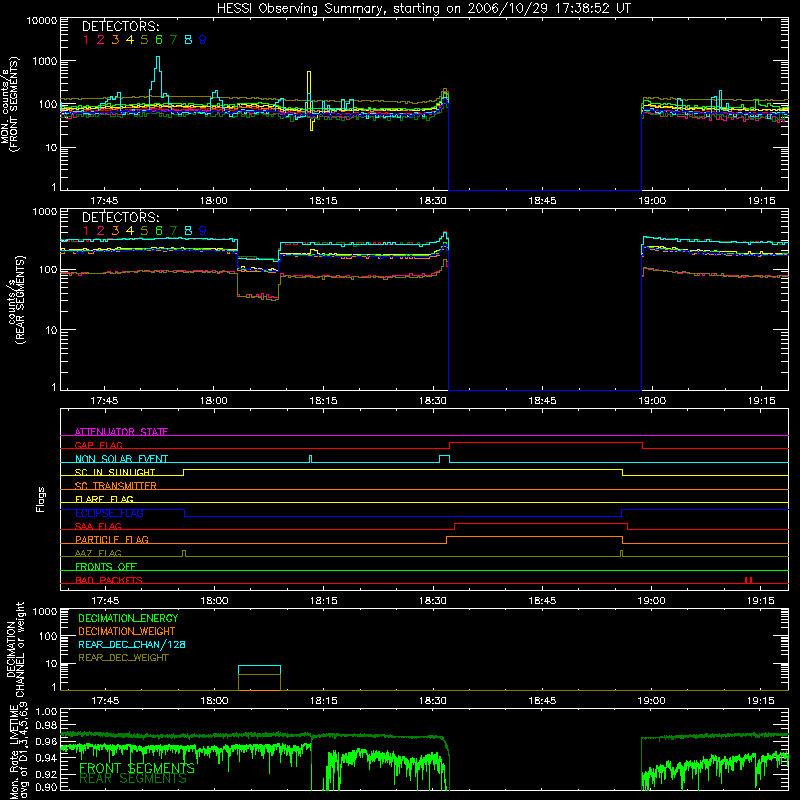Click the NON_SOLAR_EVENT flag label
The width and height of the screenshot is (800, 800).
coord(121,459)
